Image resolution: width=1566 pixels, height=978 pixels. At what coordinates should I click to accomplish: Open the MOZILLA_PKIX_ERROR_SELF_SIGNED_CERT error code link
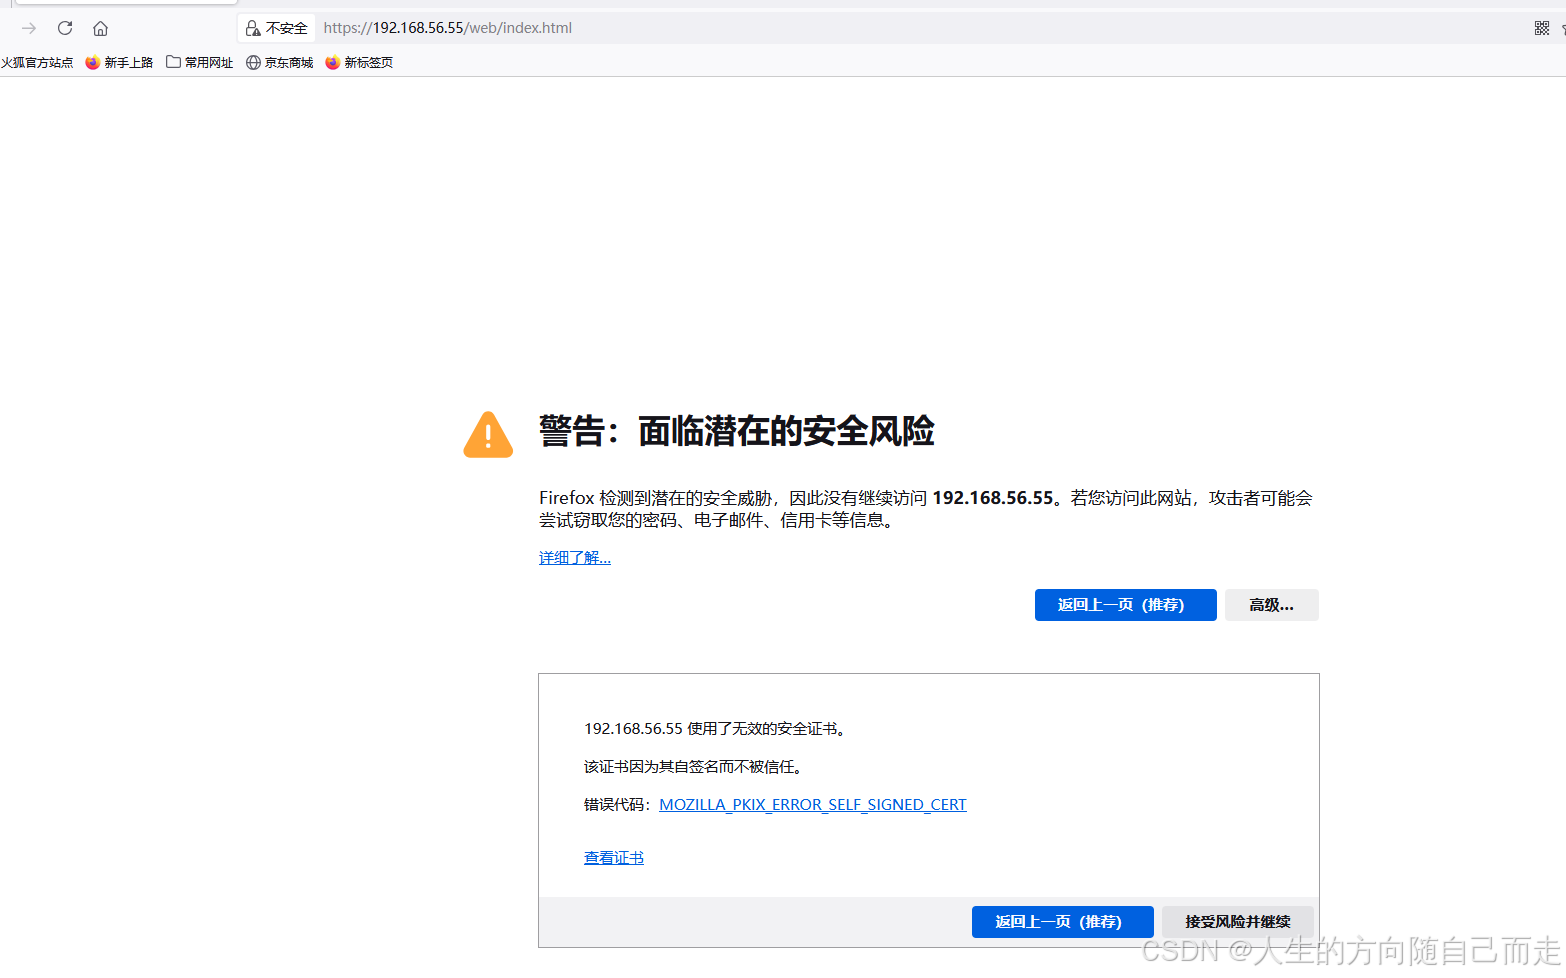(813, 805)
